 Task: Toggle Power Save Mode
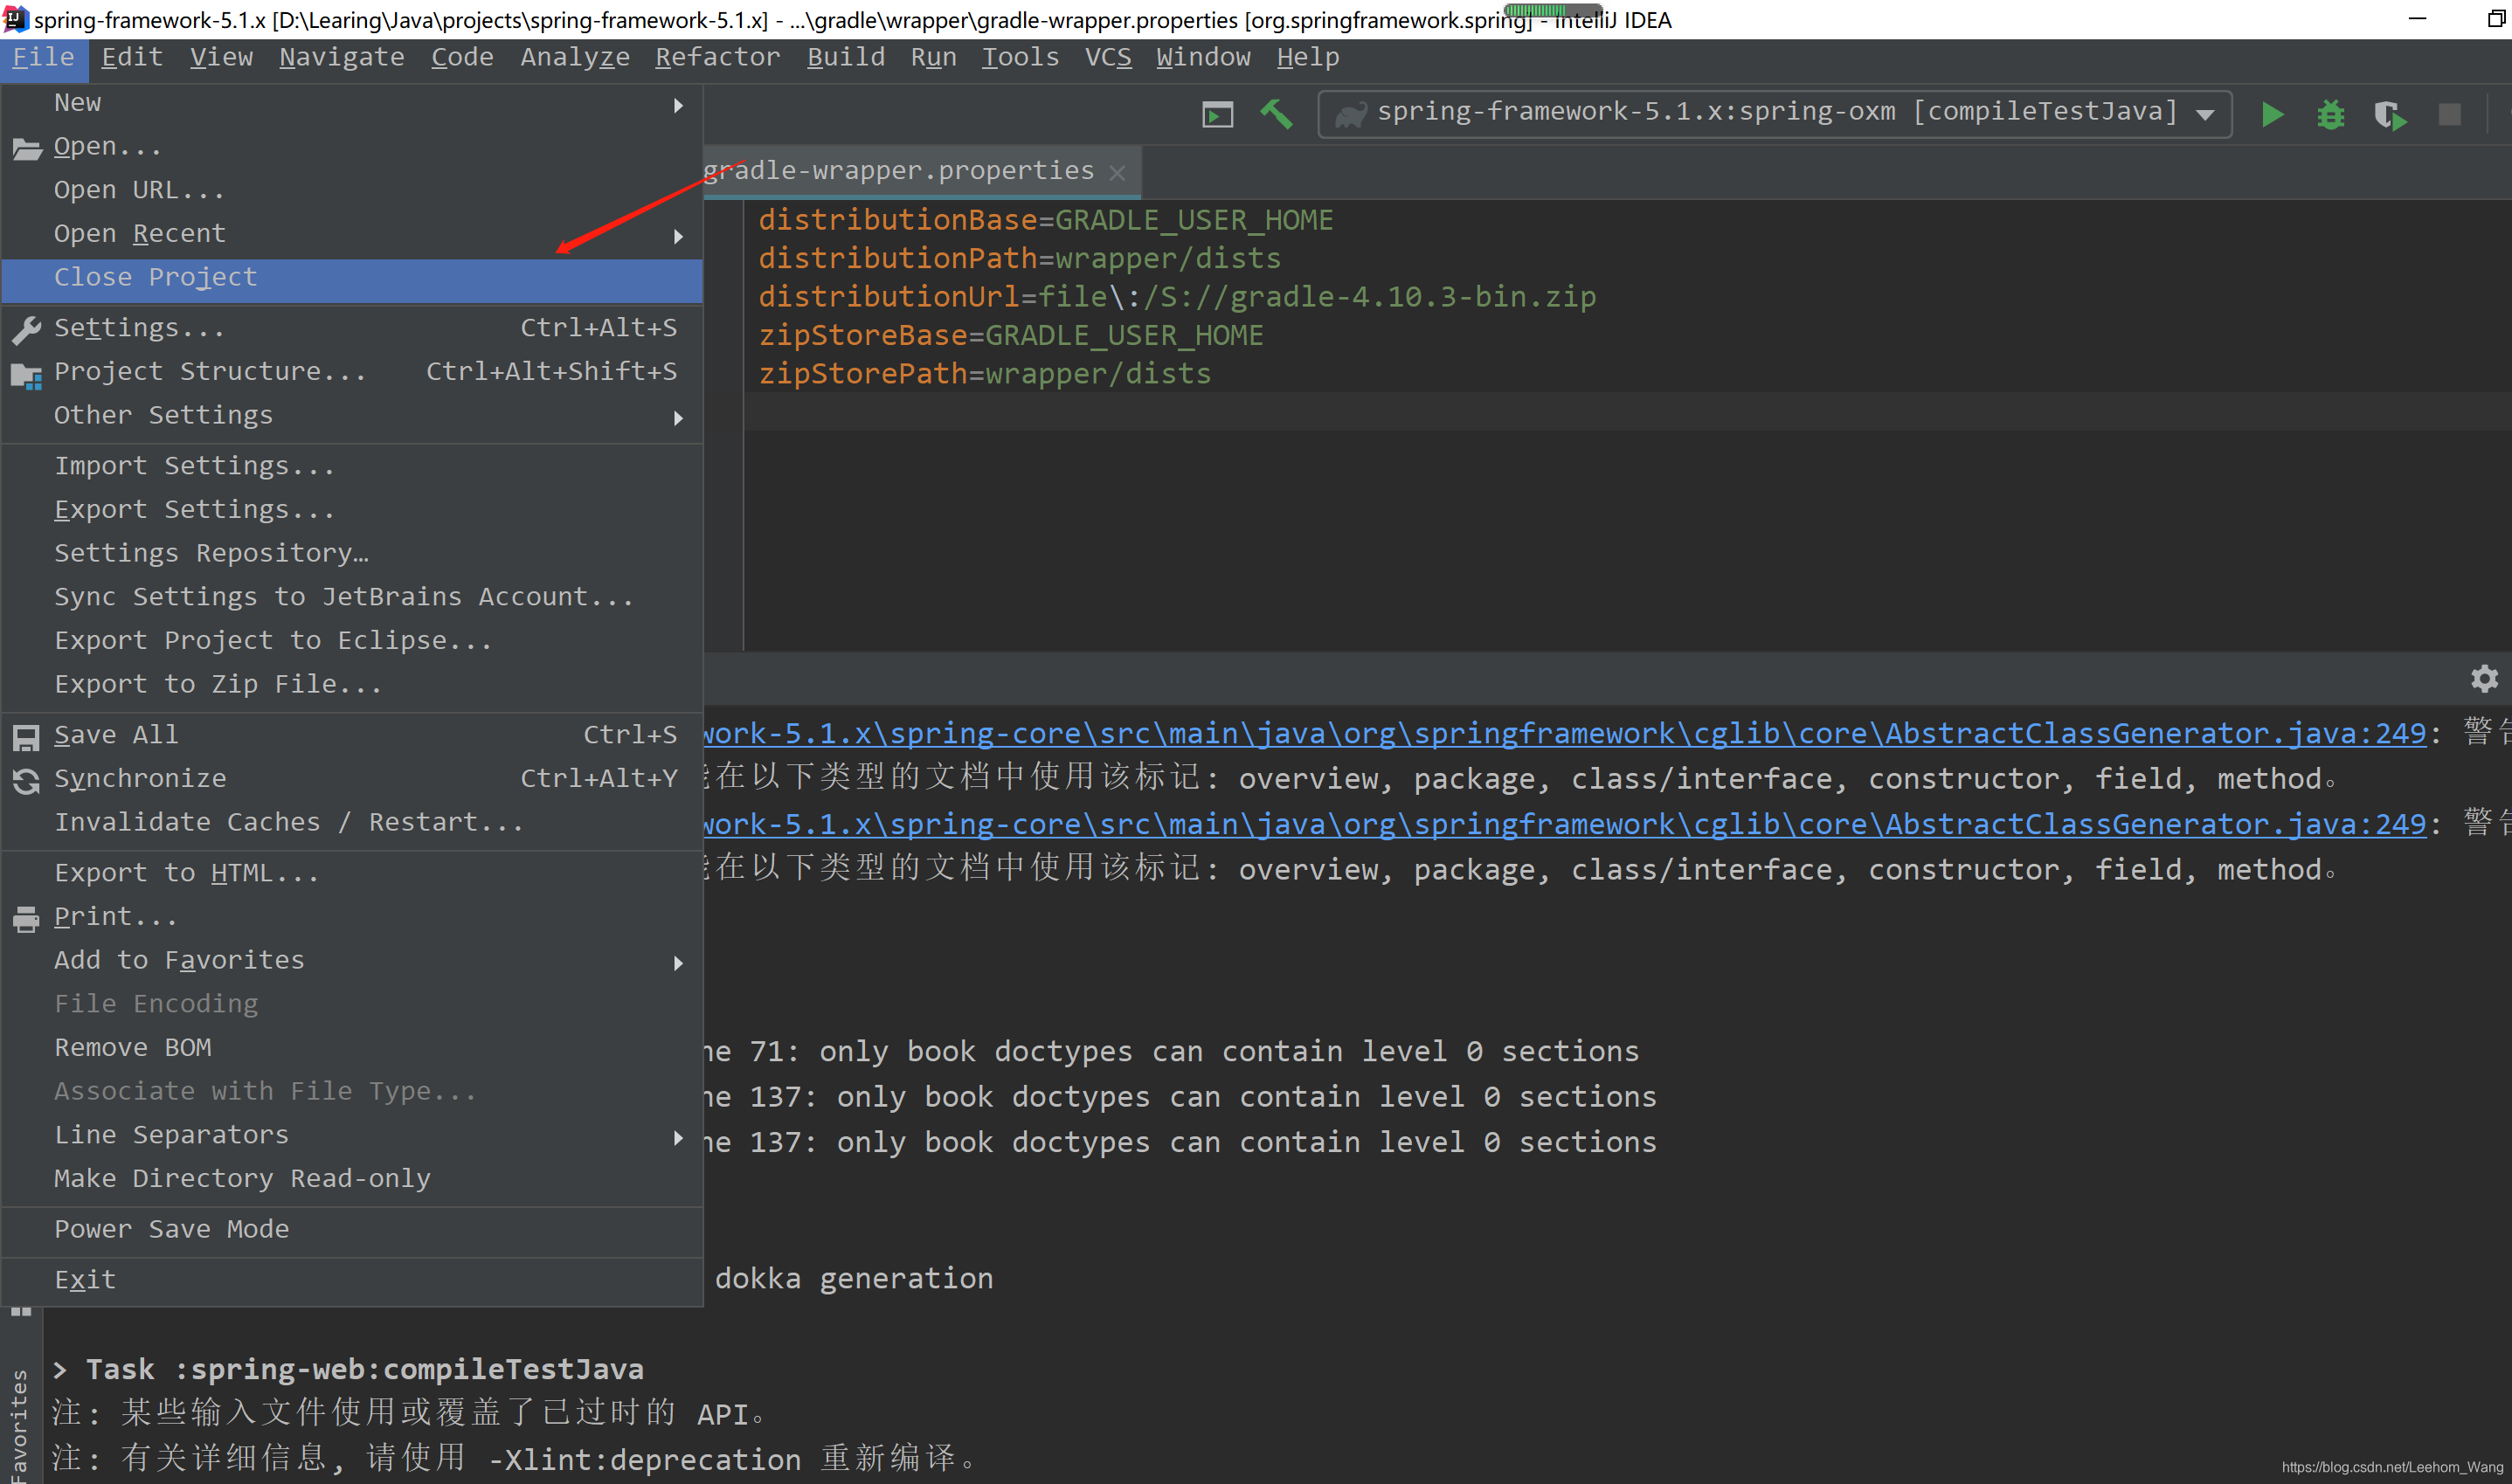pyautogui.click(x=352, y=1229)
